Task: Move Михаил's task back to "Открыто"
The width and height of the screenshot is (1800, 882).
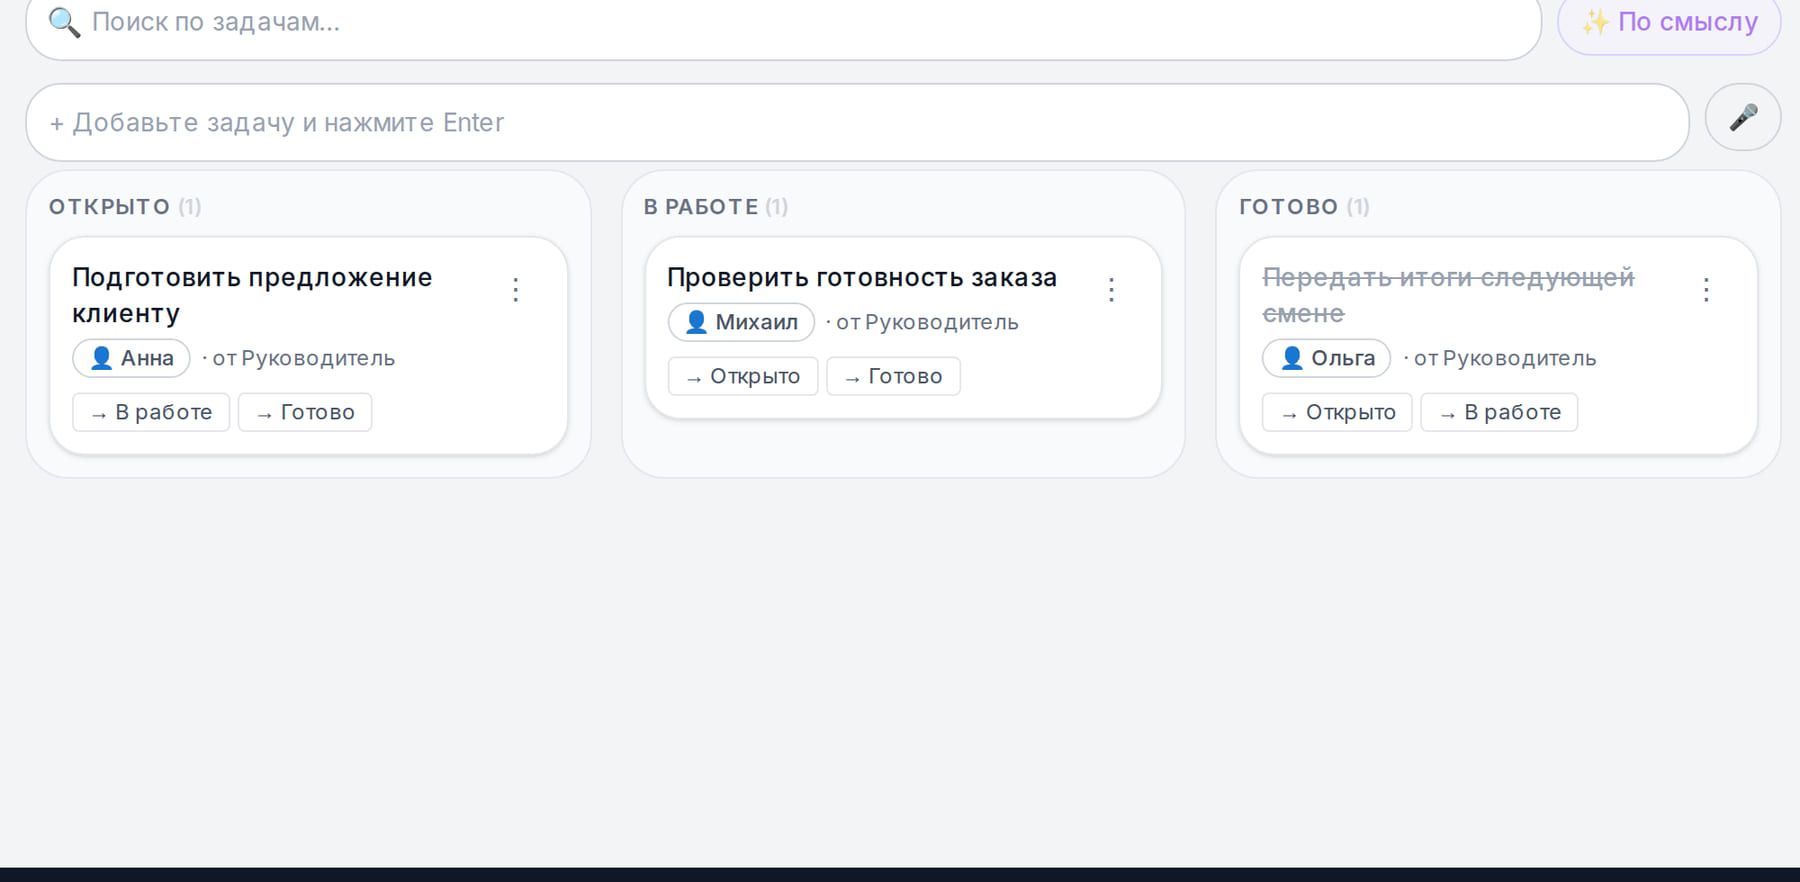Action: tap(743, 376)
